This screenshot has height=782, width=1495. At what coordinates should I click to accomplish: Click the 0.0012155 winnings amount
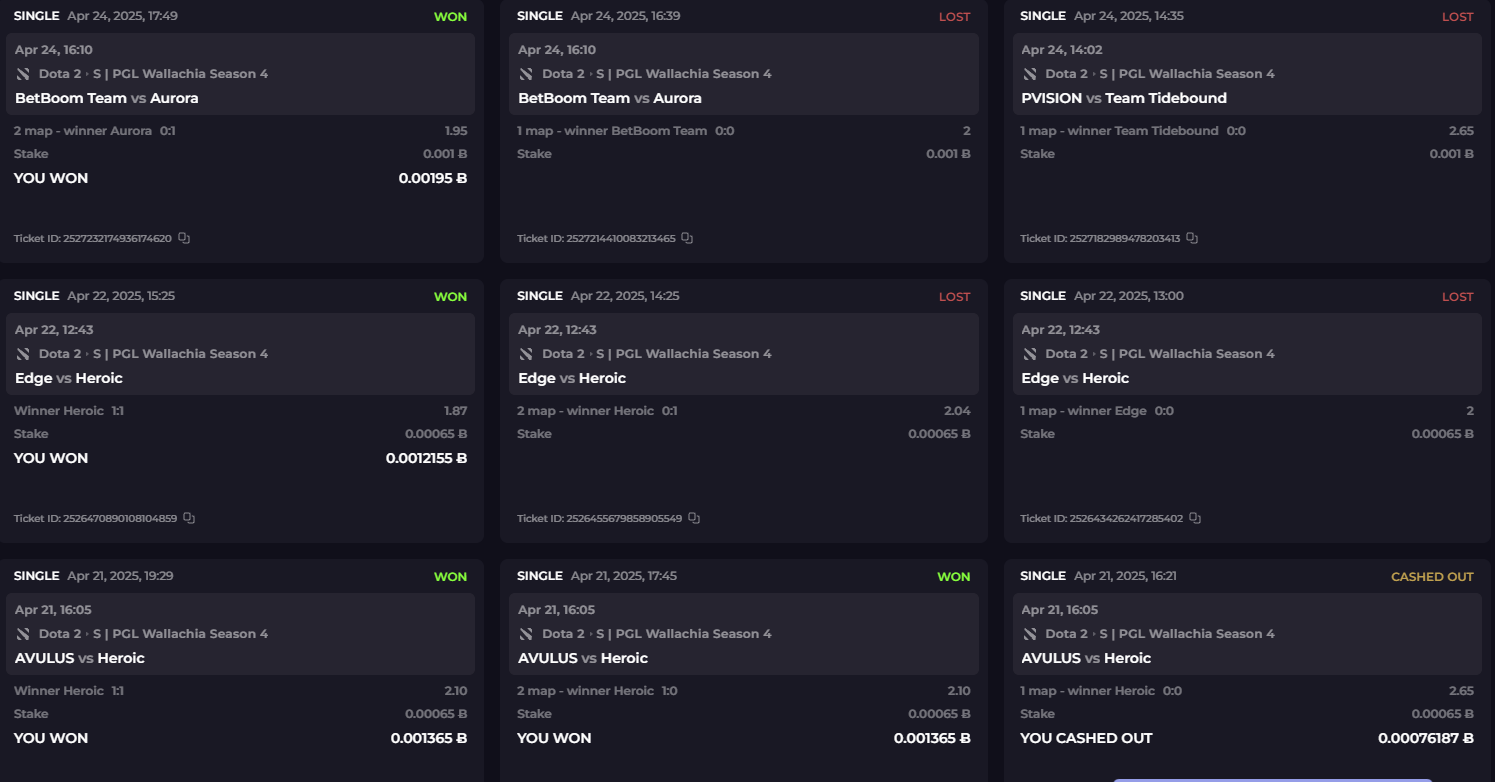pos(426,458)
